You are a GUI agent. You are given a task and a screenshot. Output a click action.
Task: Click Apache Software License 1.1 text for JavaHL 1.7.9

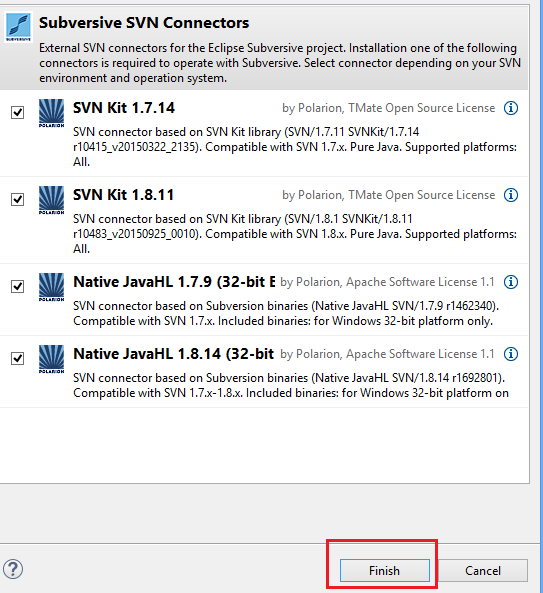420,282
